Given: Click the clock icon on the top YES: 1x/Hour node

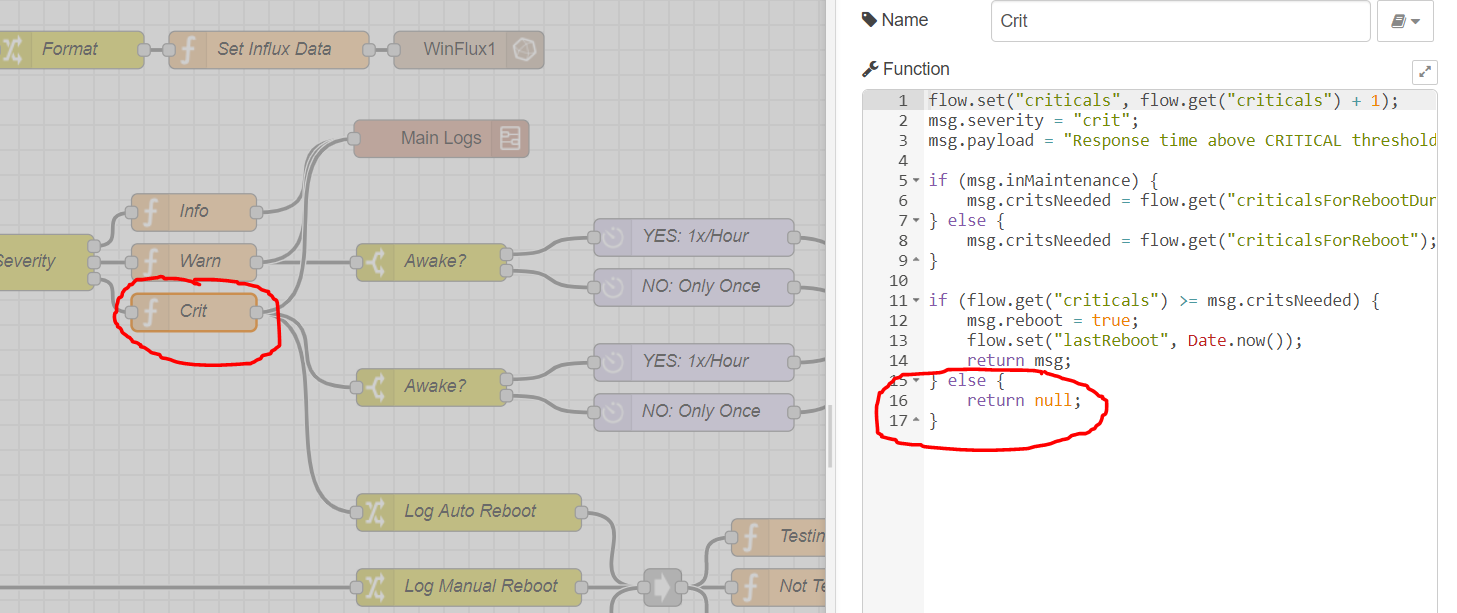Looking at the screenshot, I should click(x=614, y=236).
